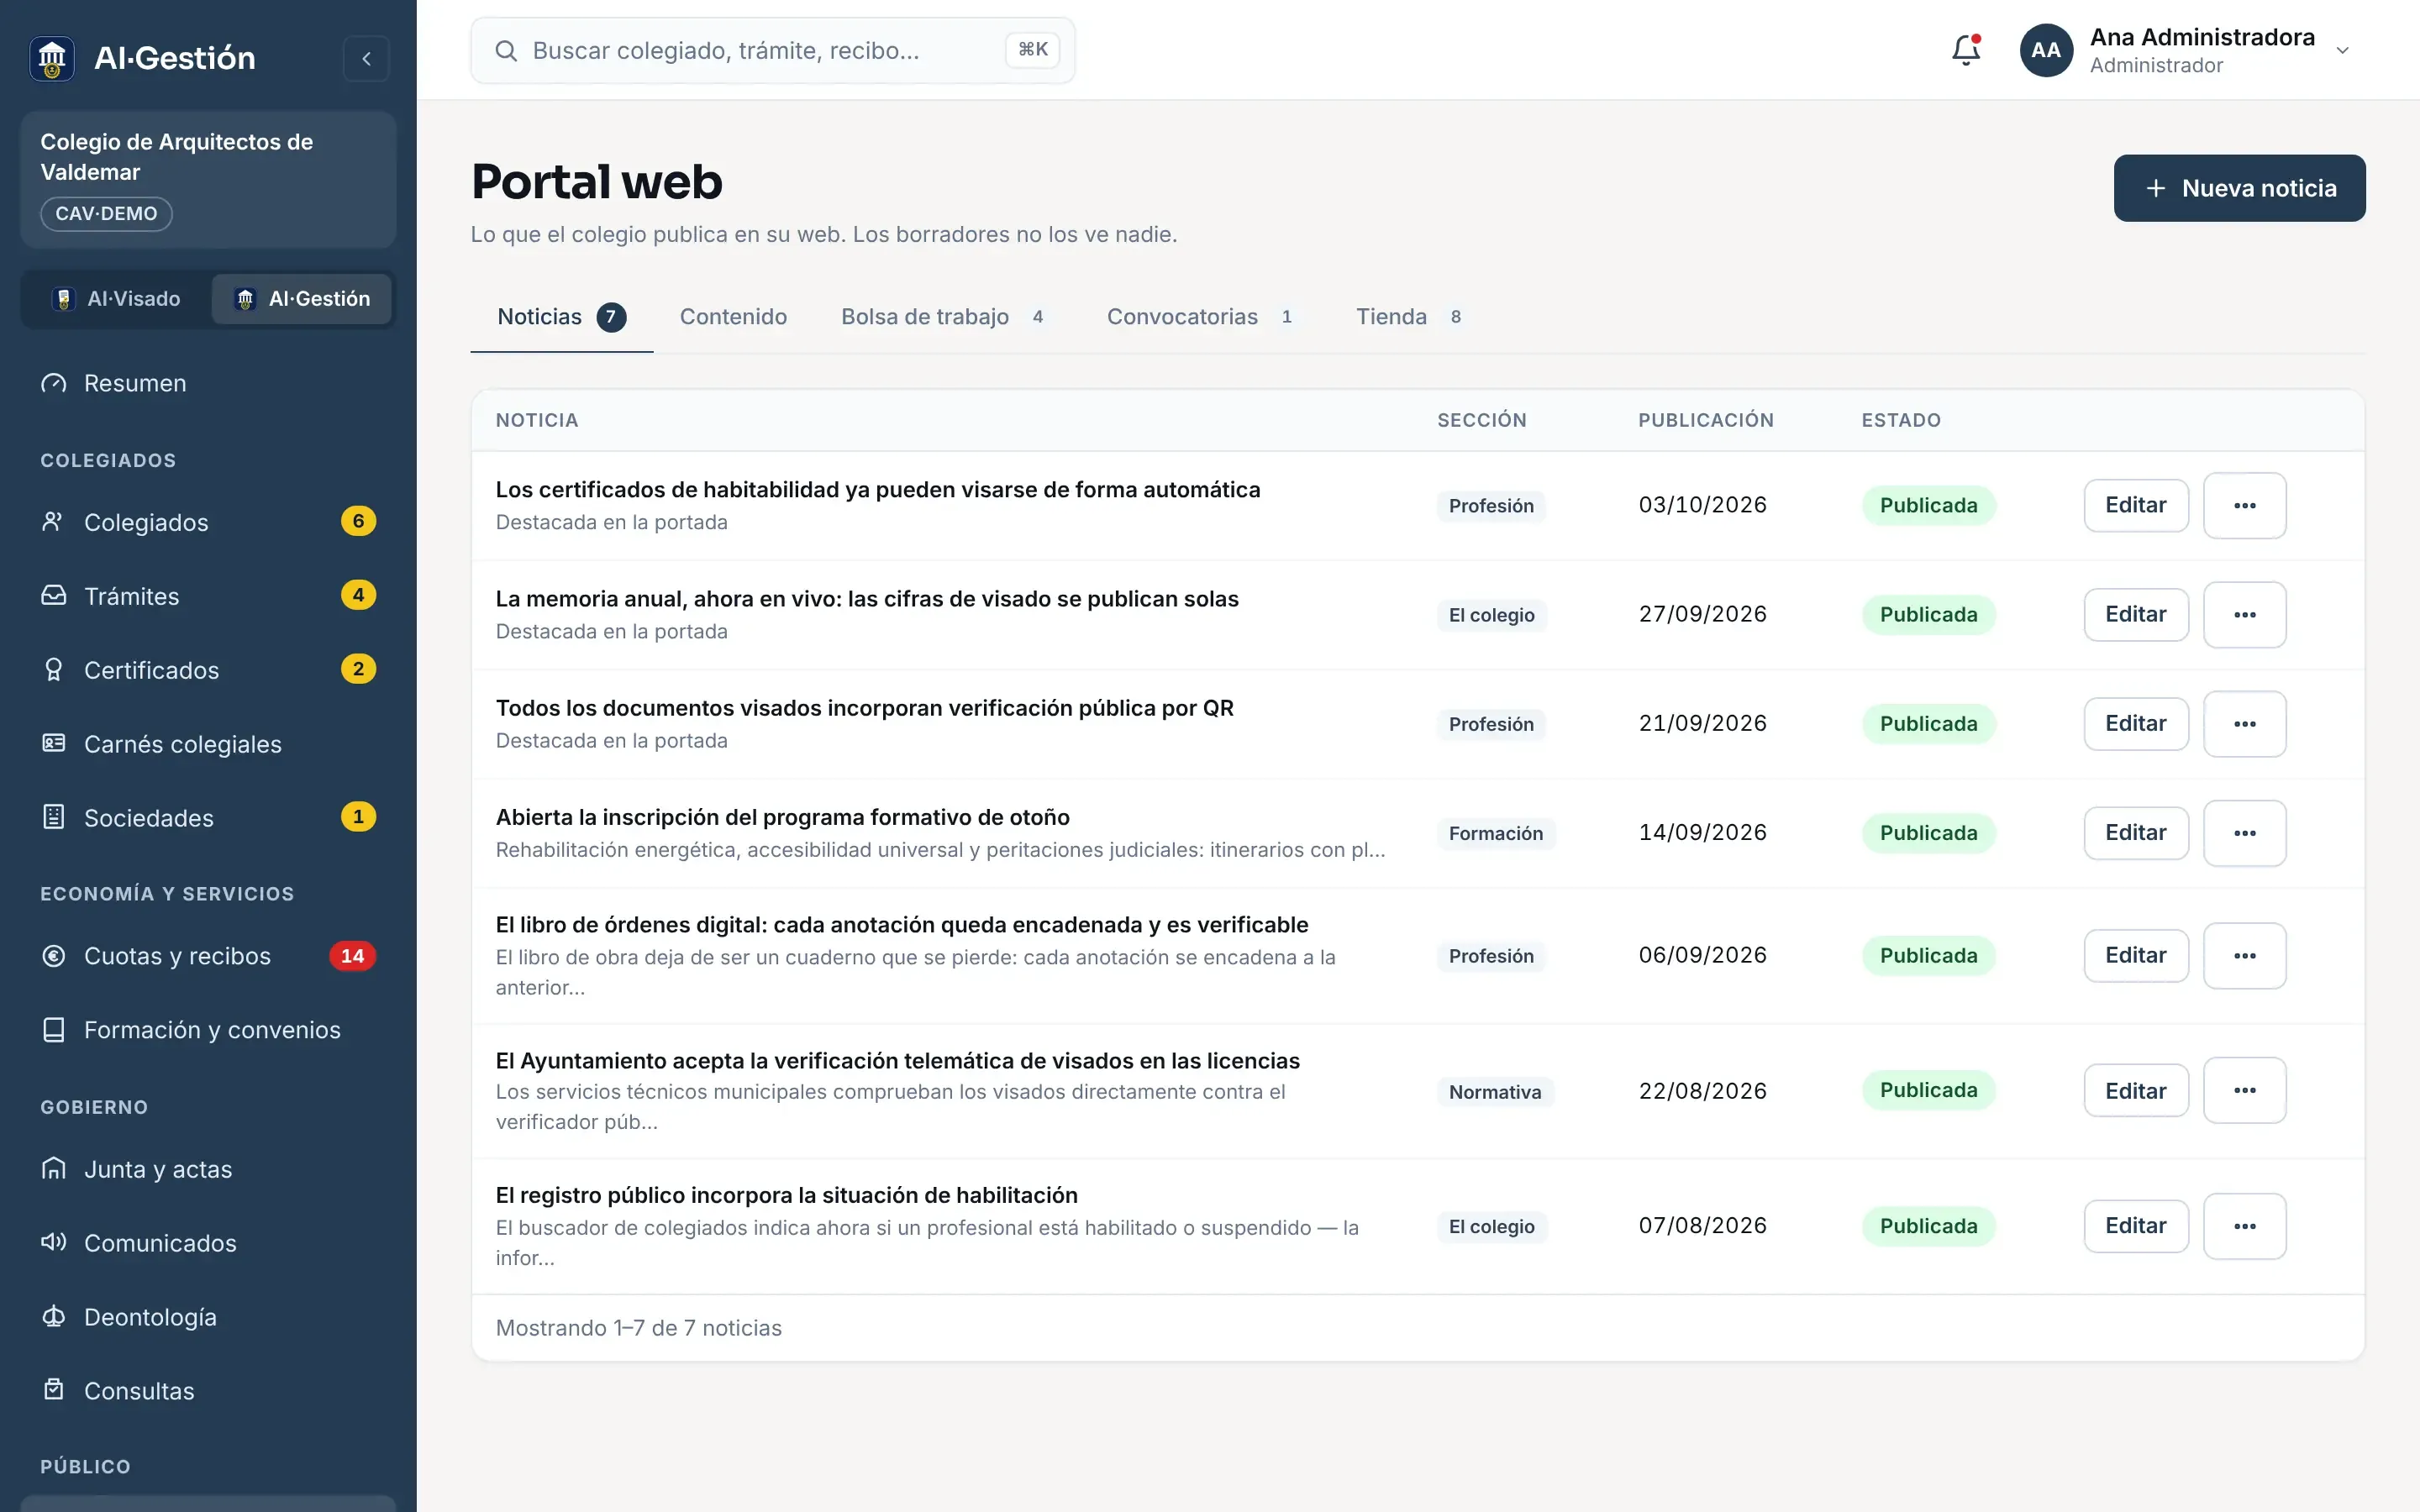The width and height of the screenshot is (2420, 1512).
Task: Open Cuotas y recibos
Action: coord(208,956)
